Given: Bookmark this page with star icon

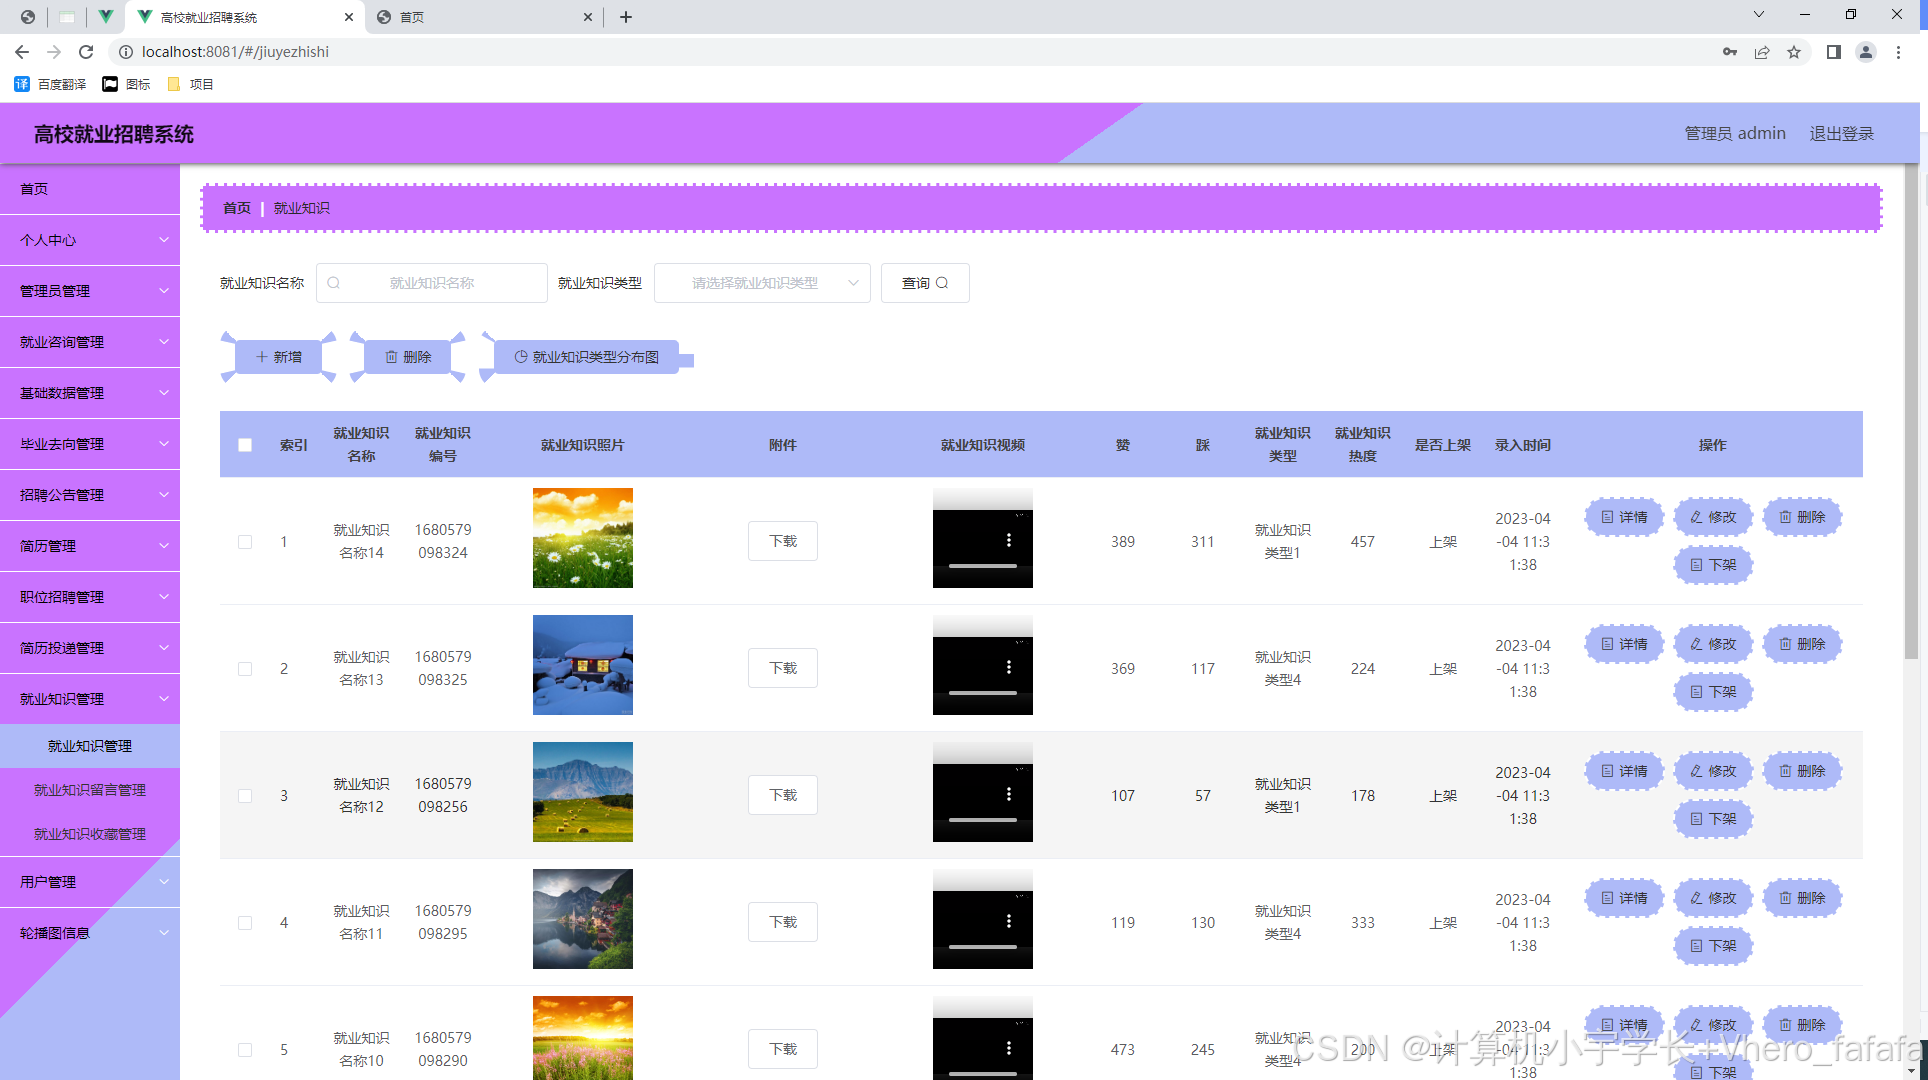Looking at the screenshot, I should pyautogui.click(x=1794, y=52).
